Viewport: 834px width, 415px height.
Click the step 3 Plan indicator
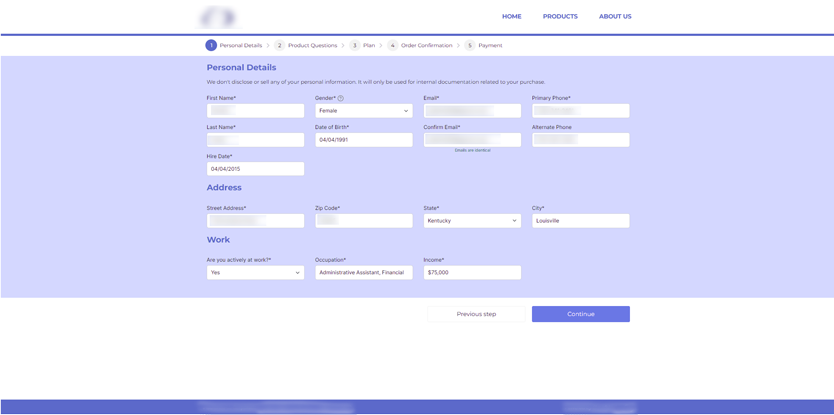tap(355, 45)
